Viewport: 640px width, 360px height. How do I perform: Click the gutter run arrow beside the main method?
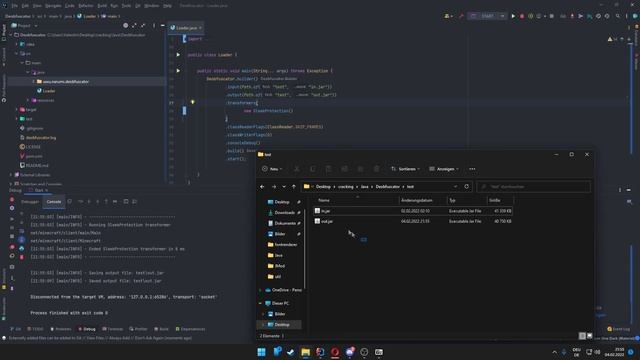tap(178, 71)
